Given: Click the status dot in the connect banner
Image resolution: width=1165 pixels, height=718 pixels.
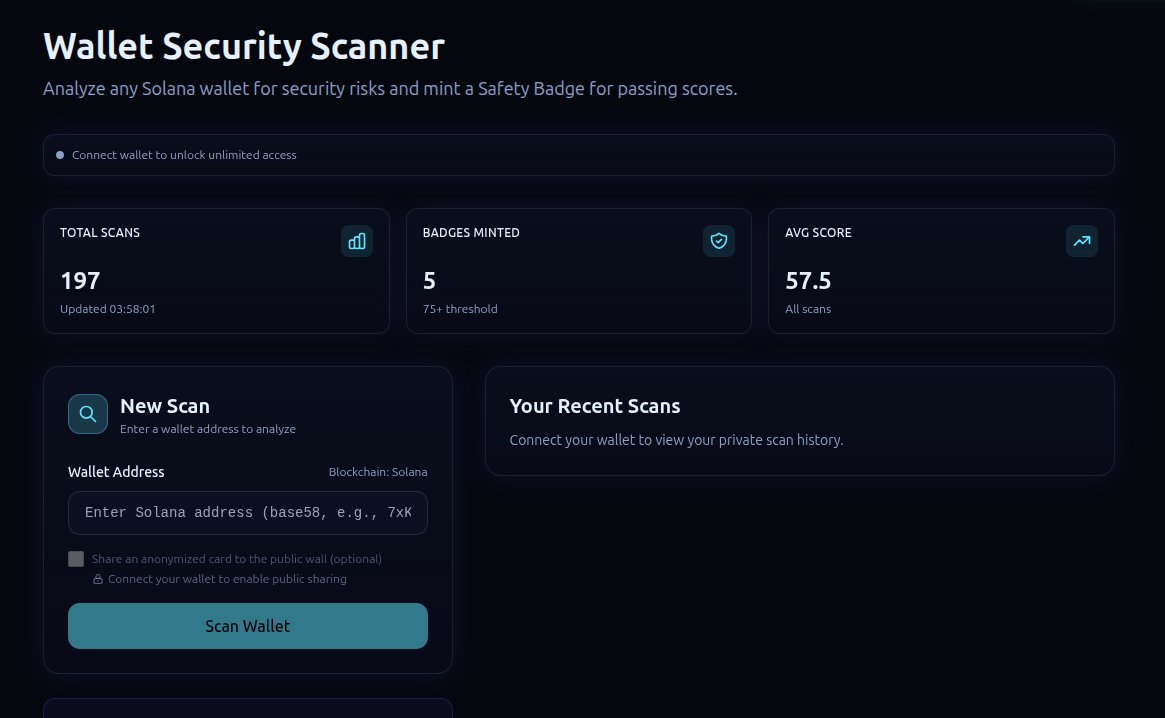Looking at the screenshot, I should [60, 155].
